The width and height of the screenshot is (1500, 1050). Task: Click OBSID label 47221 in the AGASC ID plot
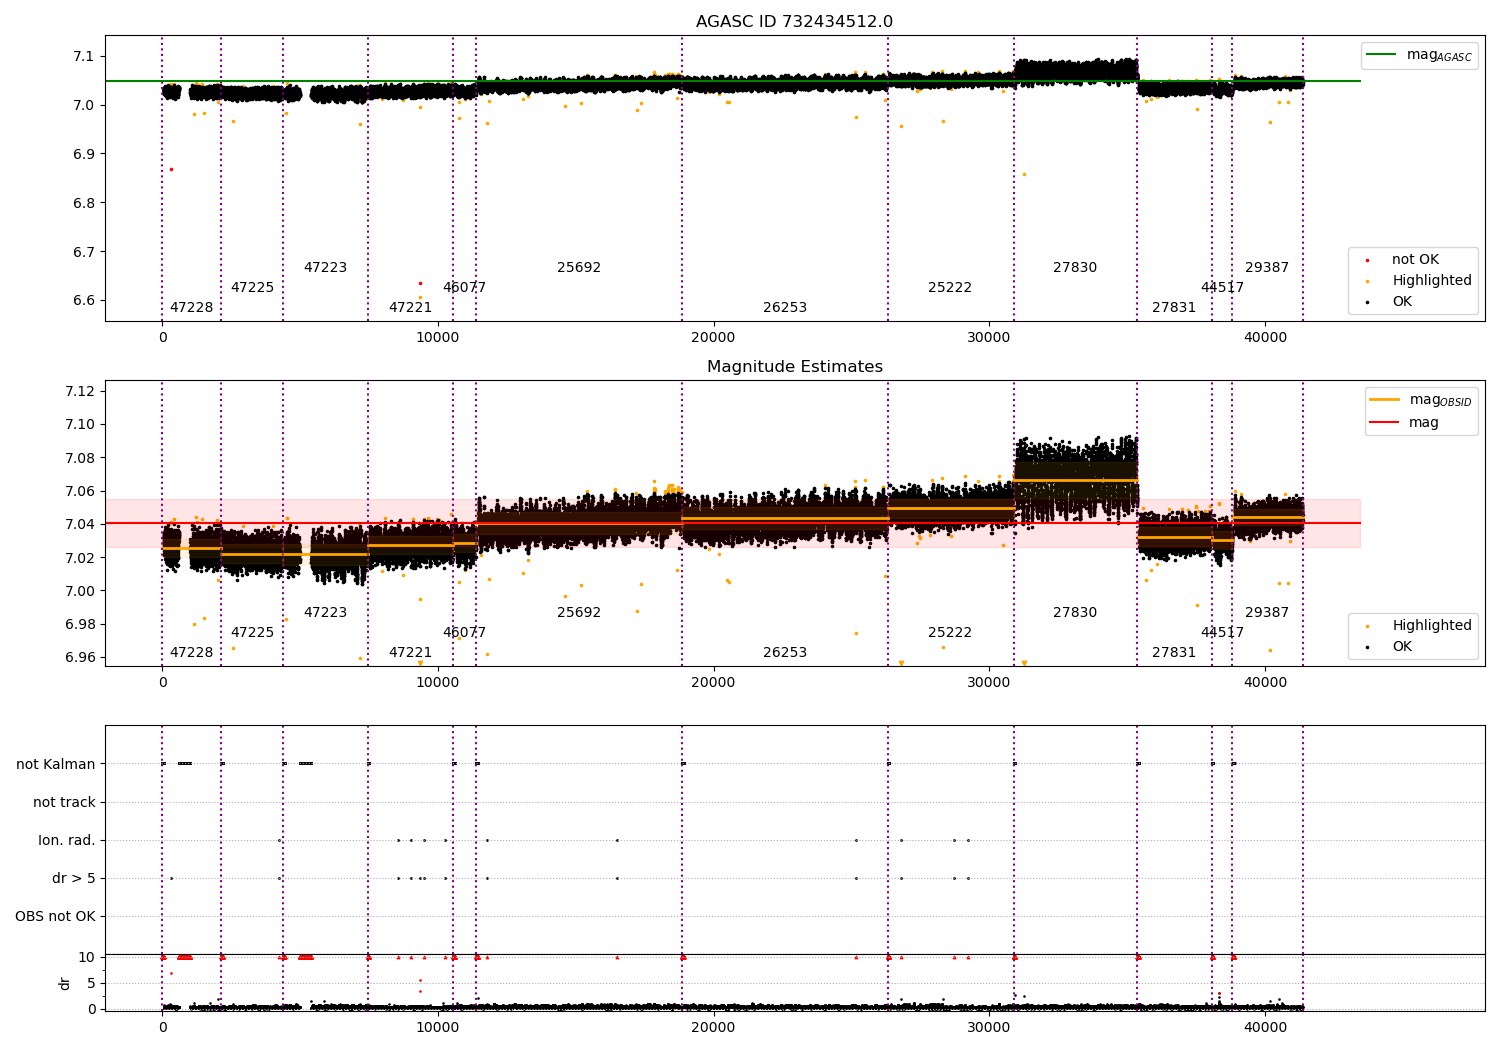click(x=410, y=308)
